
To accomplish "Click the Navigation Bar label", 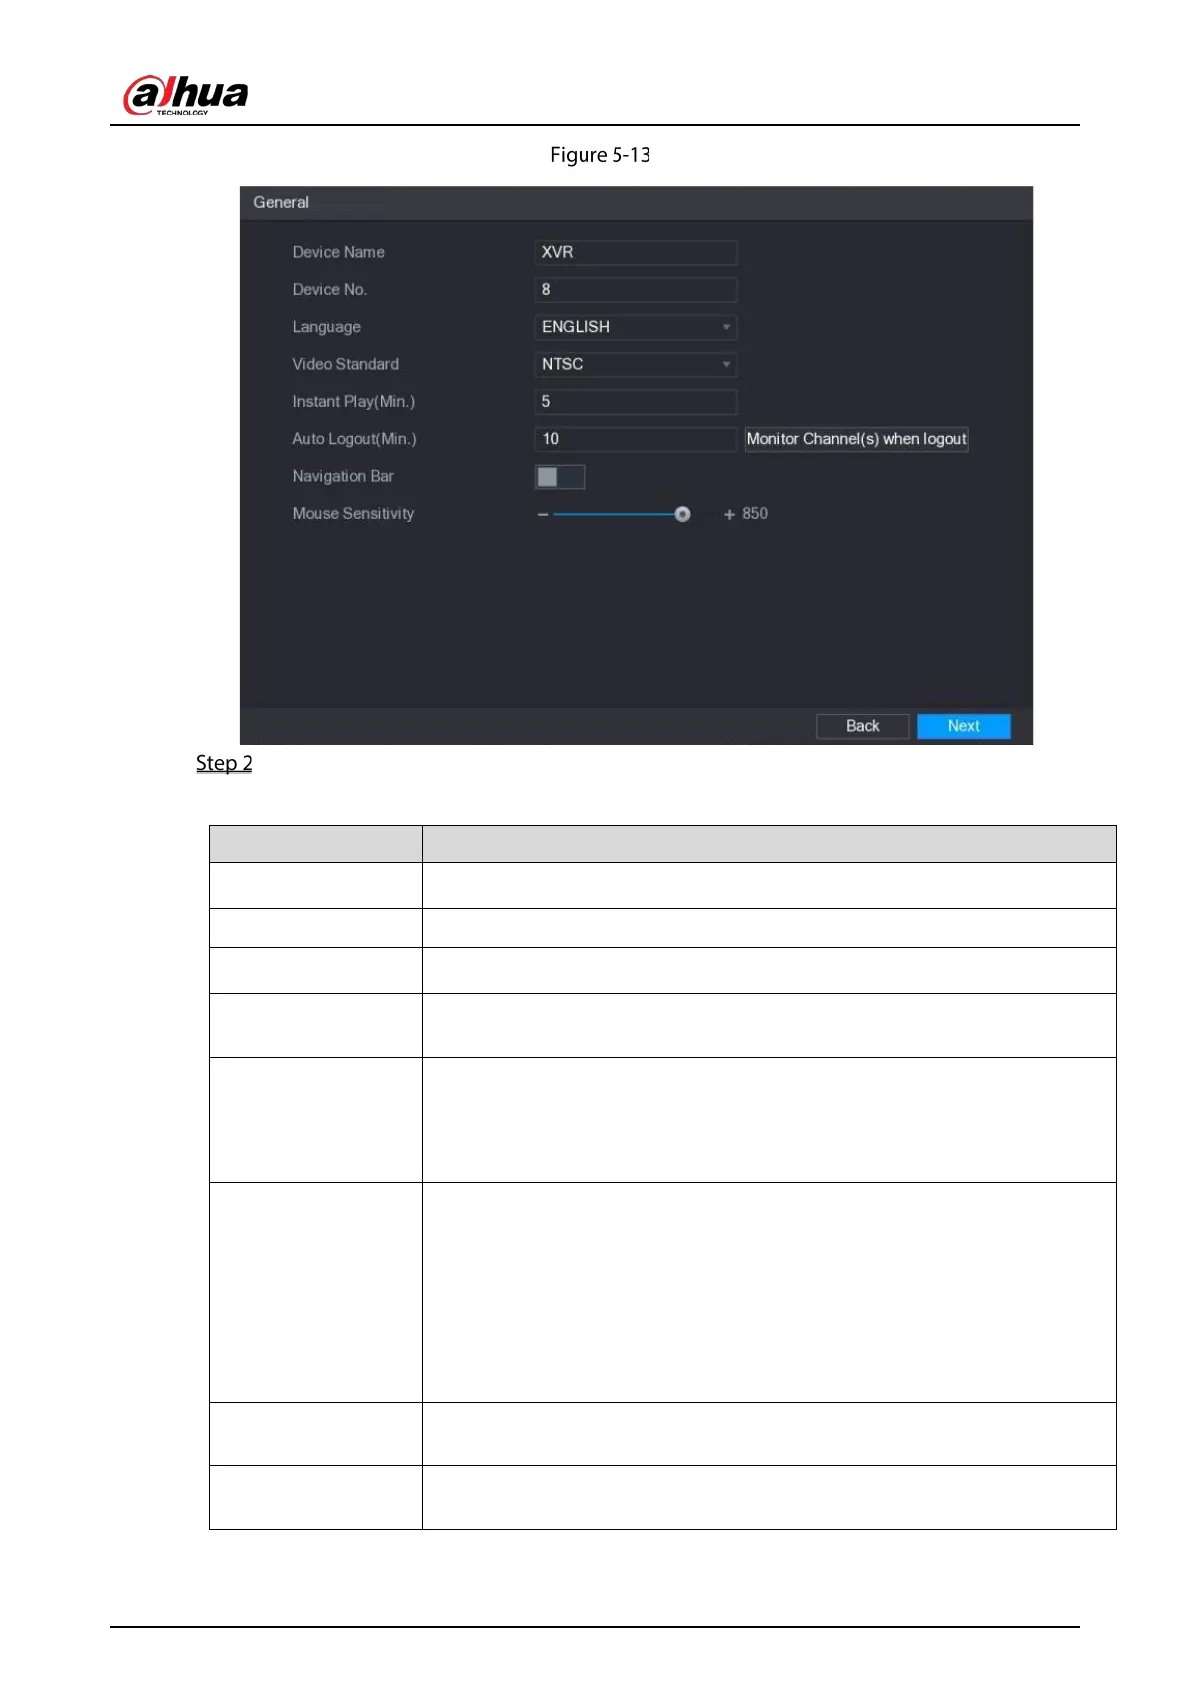I will (x=343, y=476).
